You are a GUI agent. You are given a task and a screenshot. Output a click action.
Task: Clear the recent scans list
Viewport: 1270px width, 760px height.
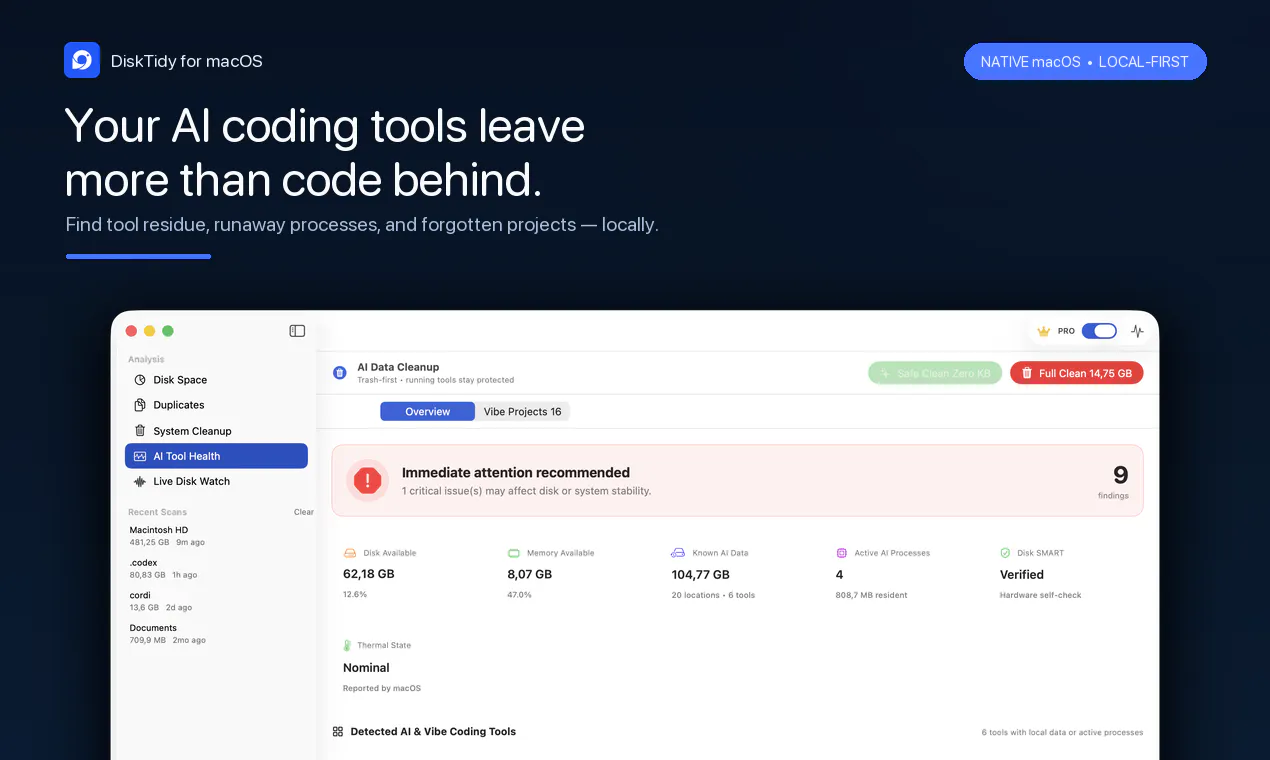point(303,512)
